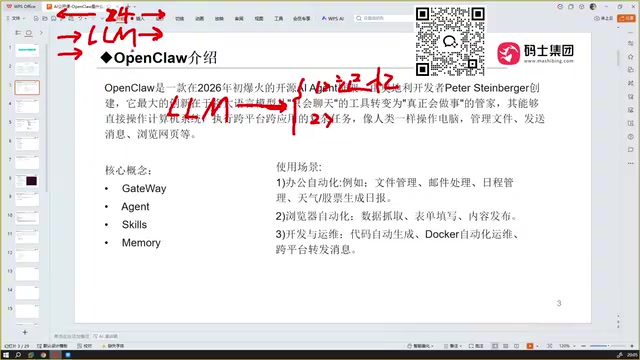Open the 审阅 (Review) ribbon tab
The width and height of the screenshot is (640, 360).
pos(239,18)
